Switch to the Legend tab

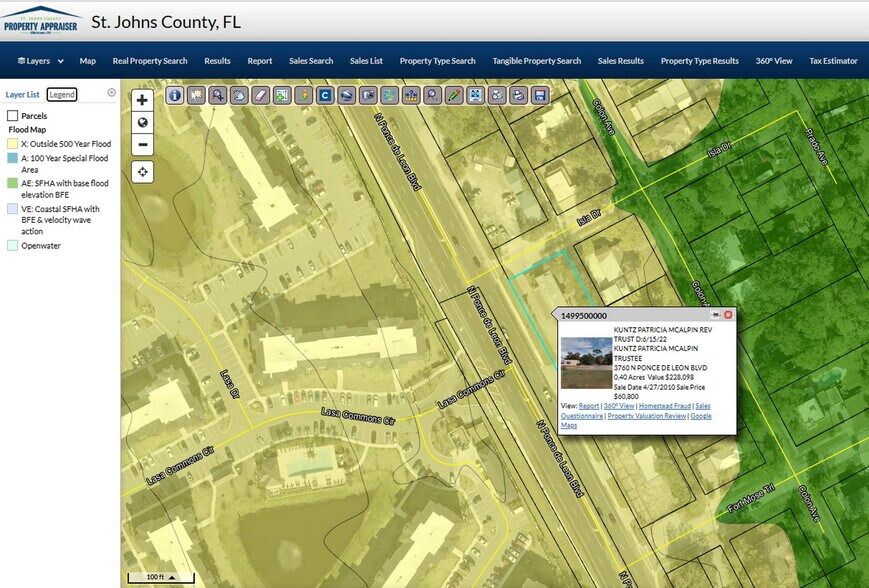tap(62, 94)
